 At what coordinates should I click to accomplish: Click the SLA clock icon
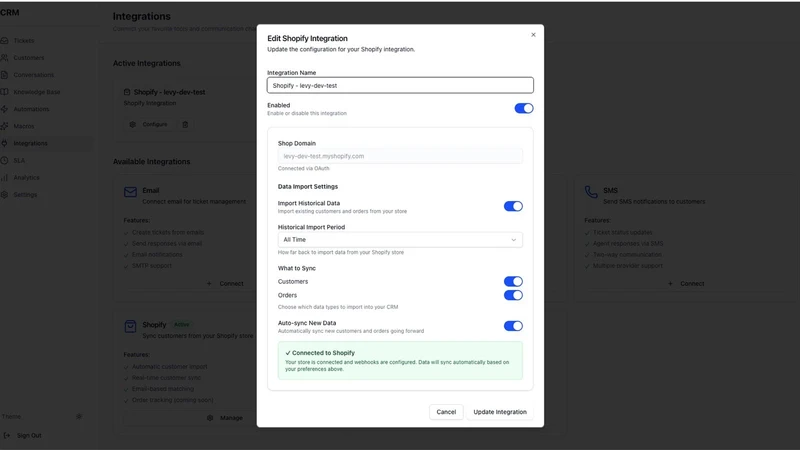(4, 160)
